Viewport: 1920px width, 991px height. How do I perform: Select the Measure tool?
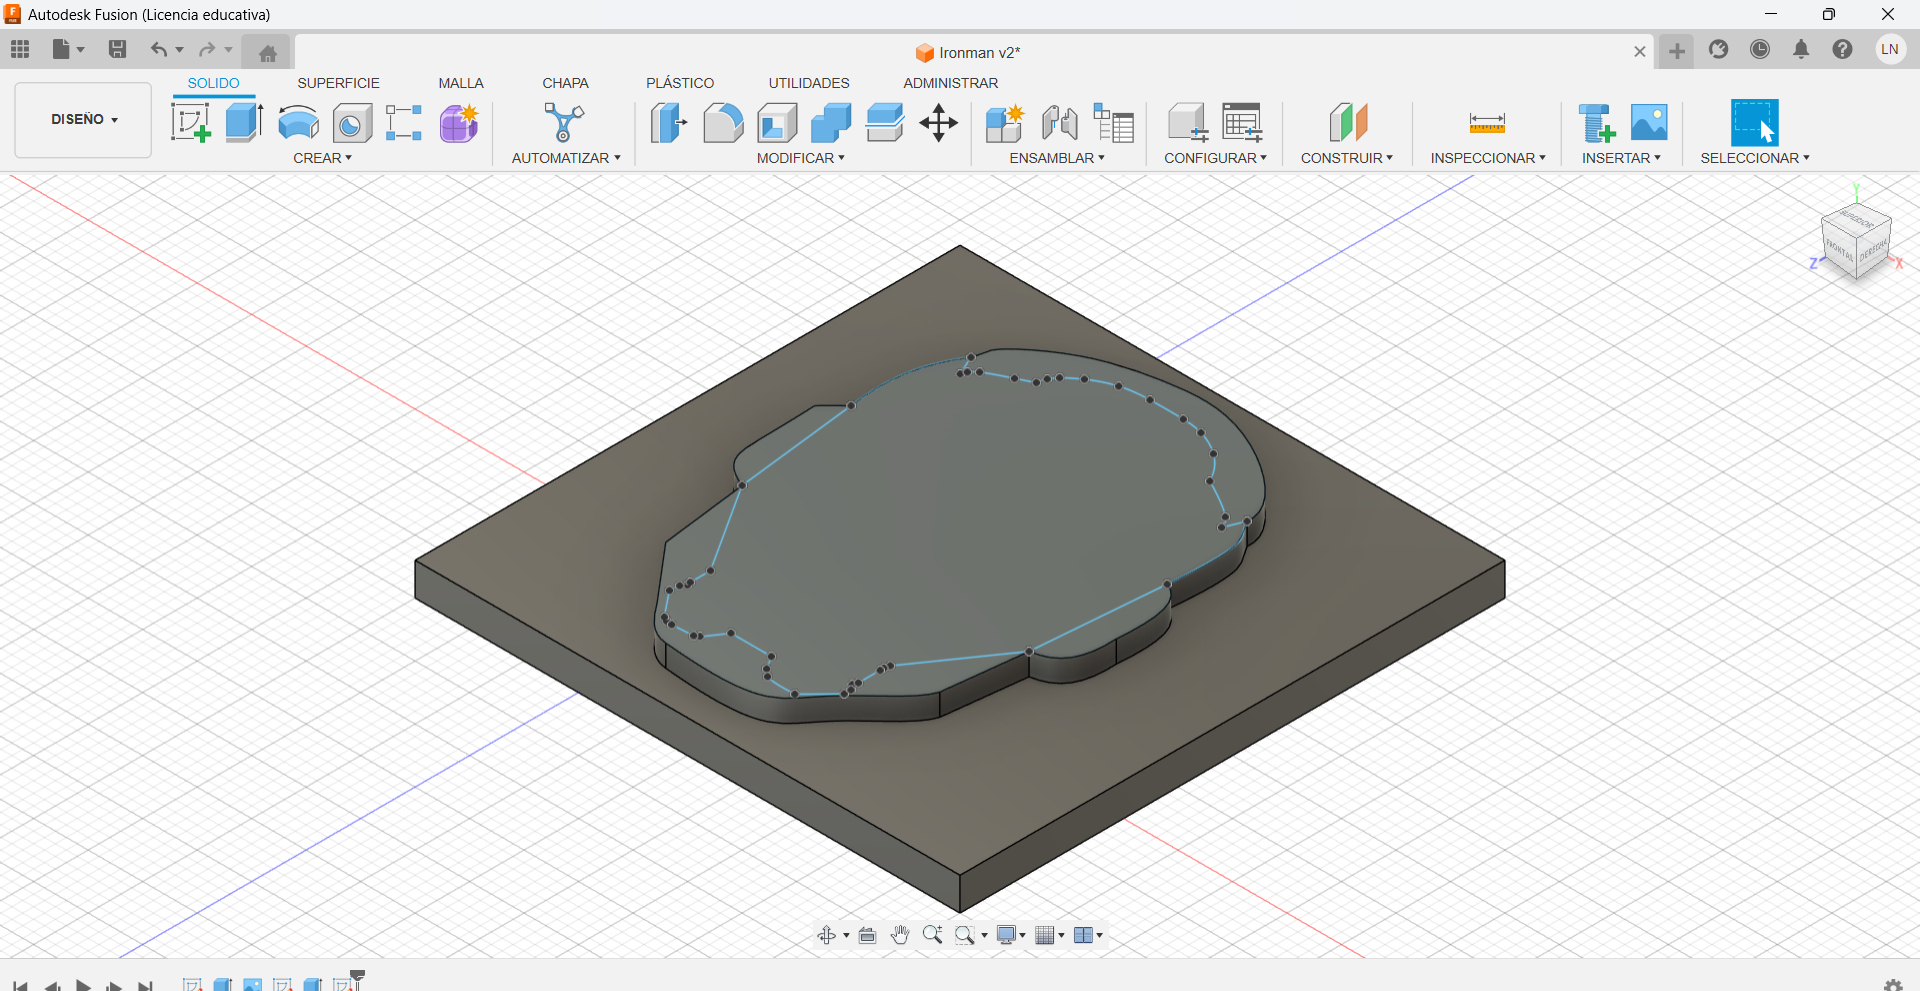(x=1487, y=123)
